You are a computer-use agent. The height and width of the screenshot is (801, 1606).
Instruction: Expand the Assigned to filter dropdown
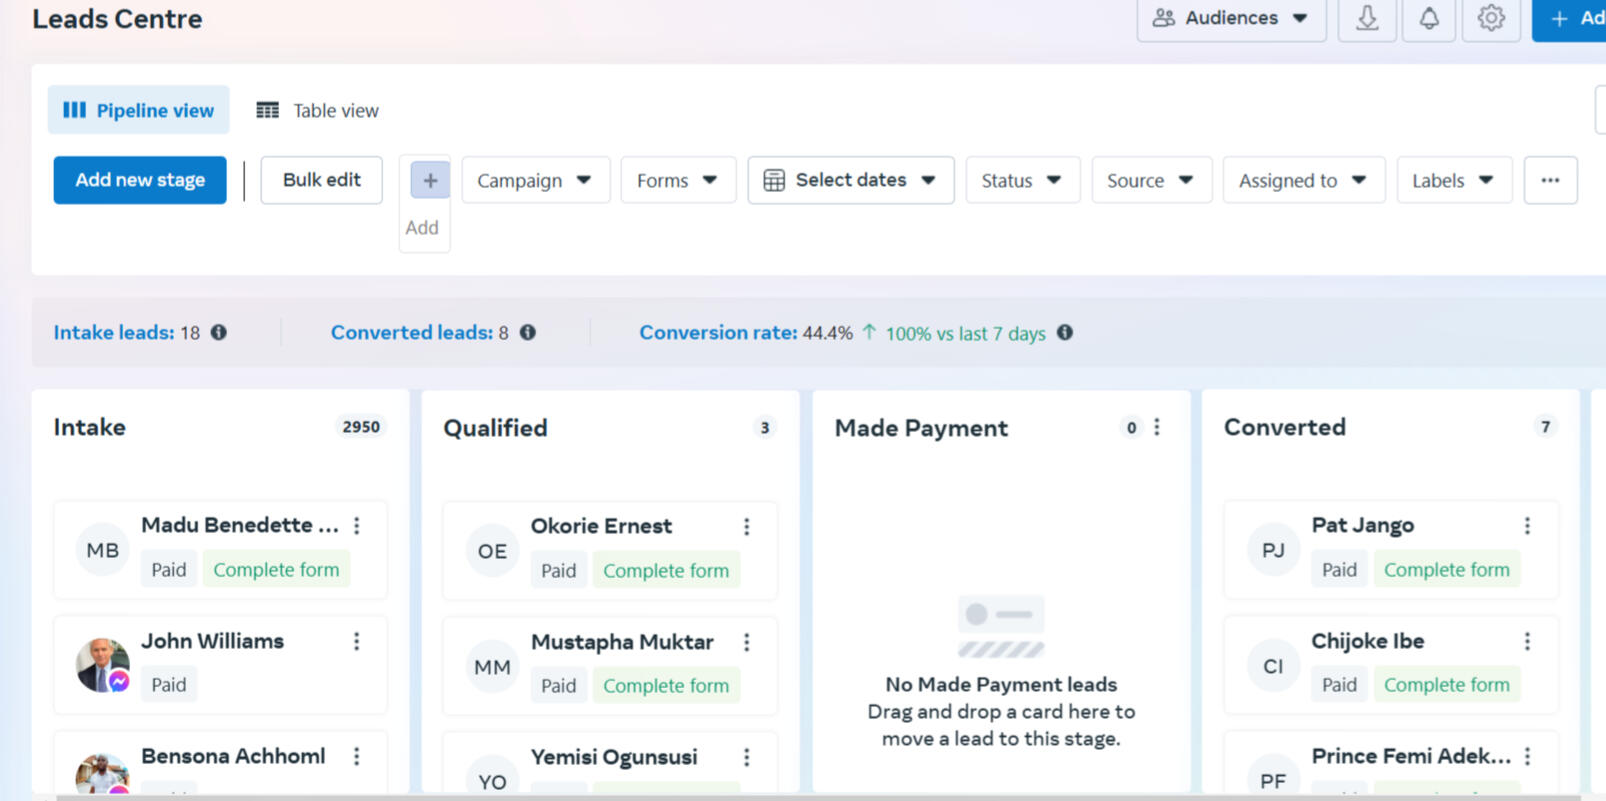(1304, 180)
